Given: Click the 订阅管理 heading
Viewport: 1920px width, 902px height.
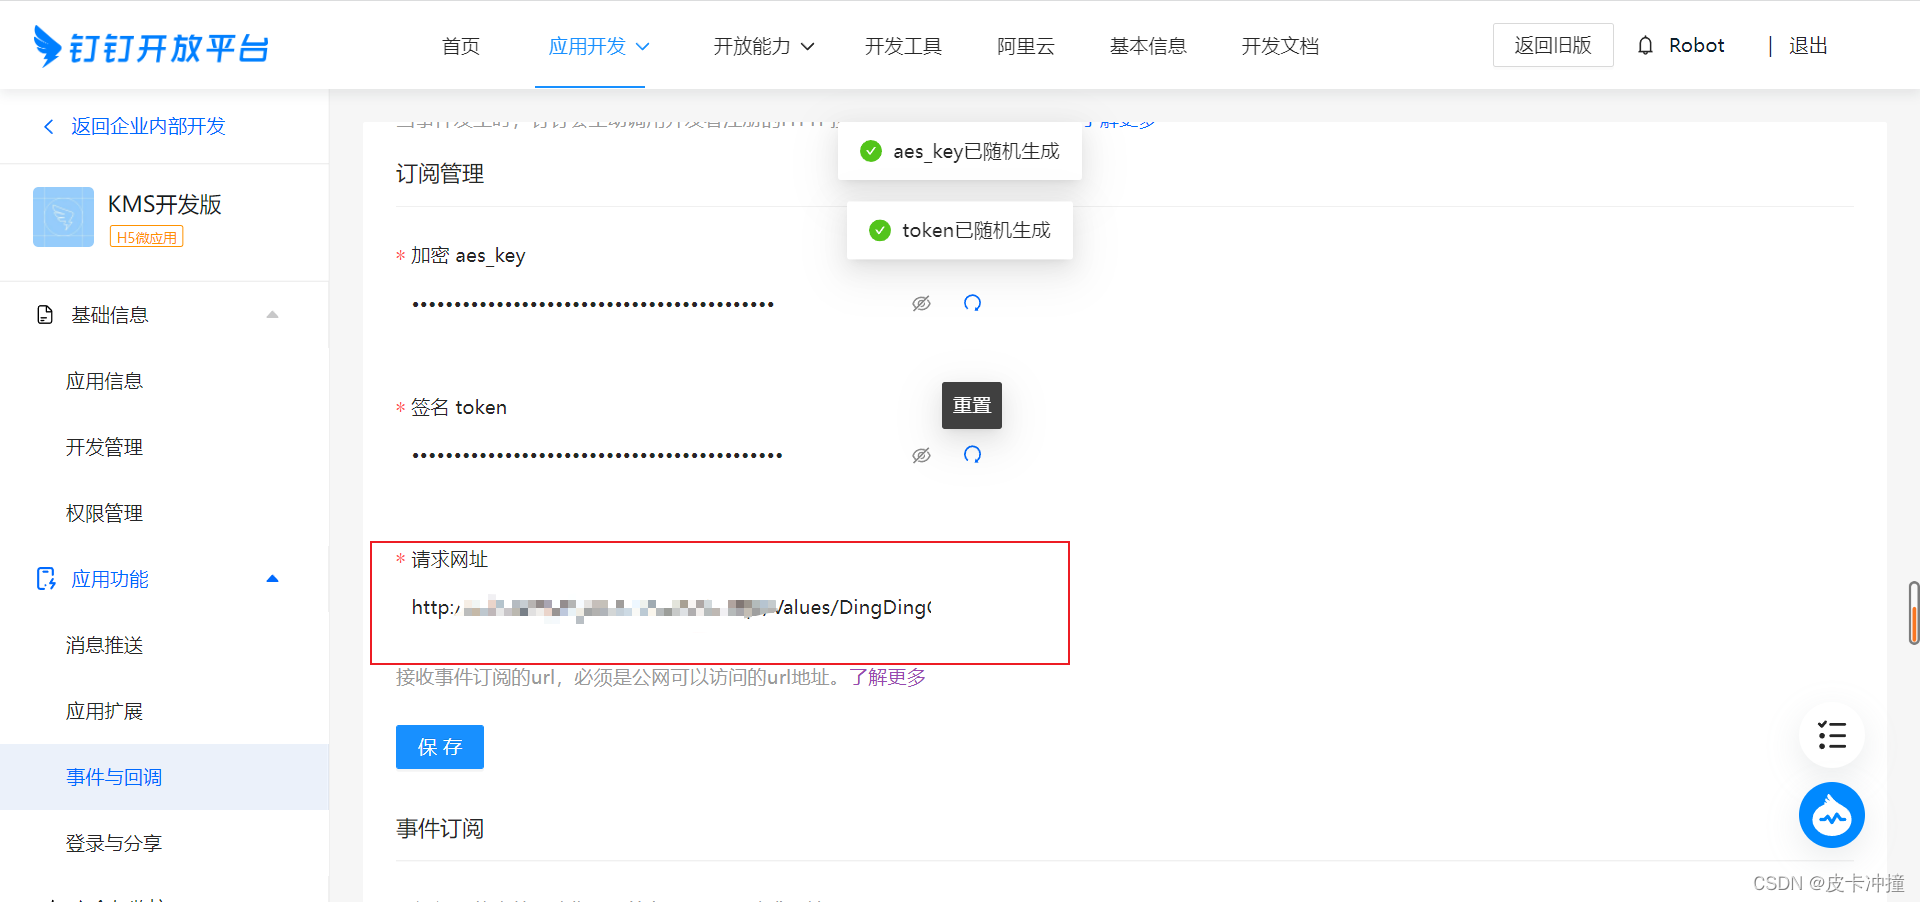Looking at the screenshot, I should click(x=440, y=174).
